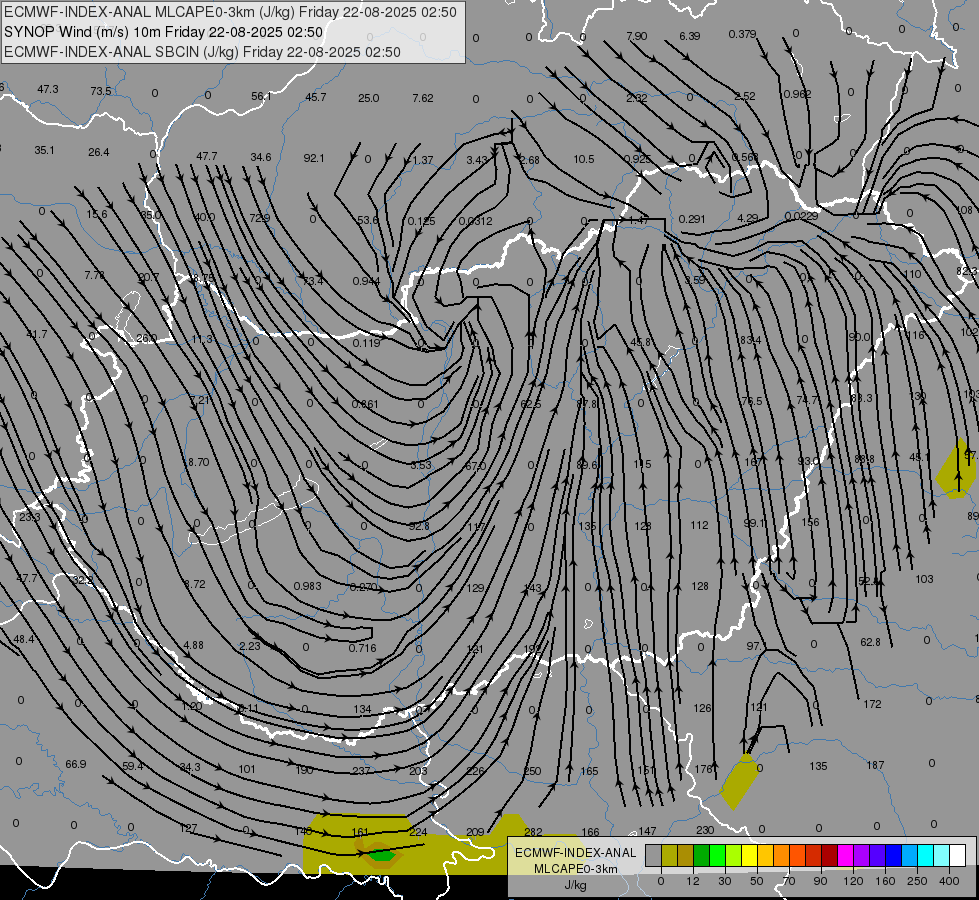The image size is (979, 900).
Task: Click the map value '59.4'
Action: [x=133, y=766]
